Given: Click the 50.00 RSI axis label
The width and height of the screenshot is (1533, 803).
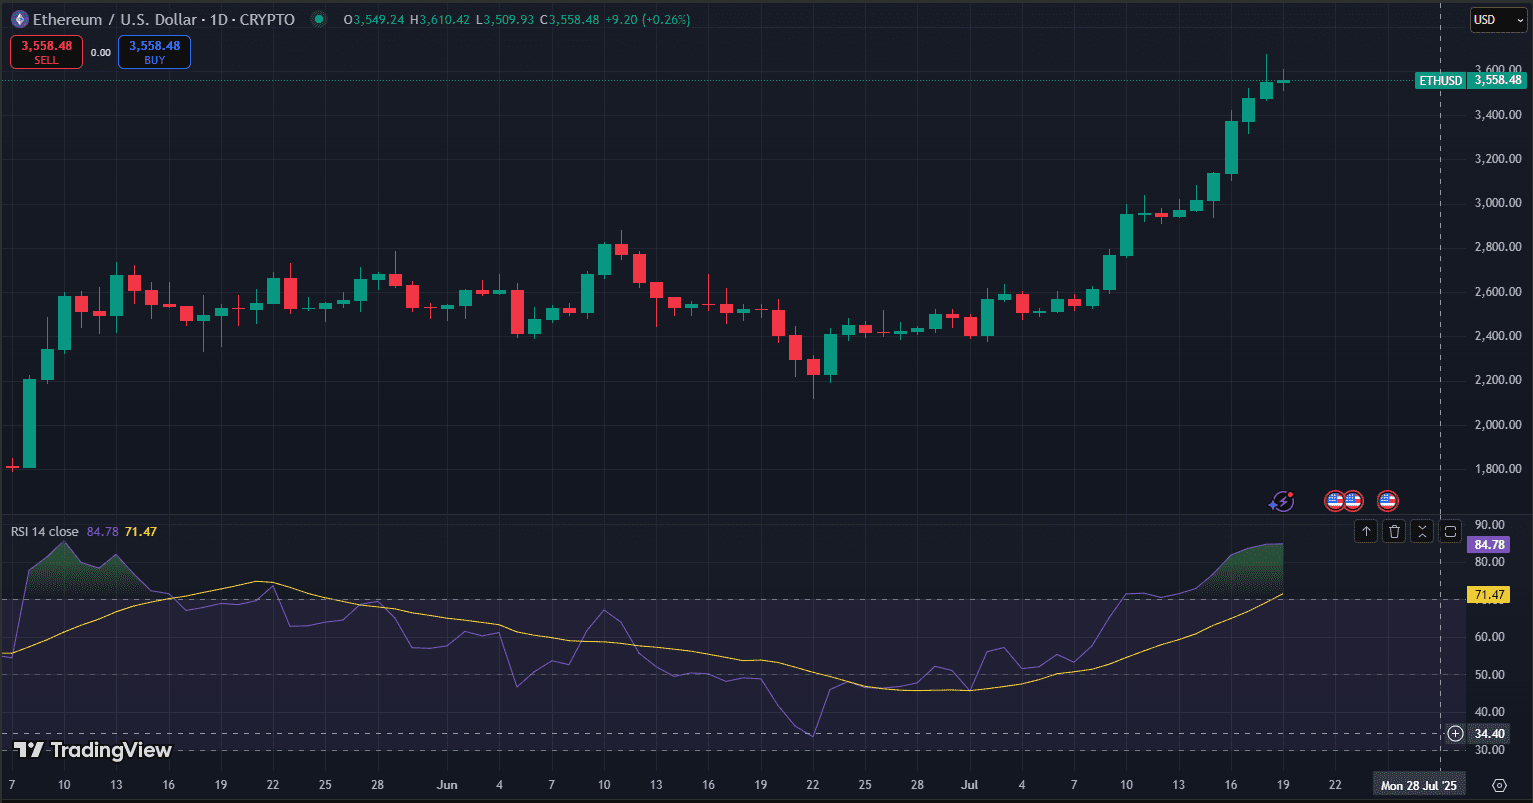Looking at the screenshot, I should click(x=1490, y=675).
